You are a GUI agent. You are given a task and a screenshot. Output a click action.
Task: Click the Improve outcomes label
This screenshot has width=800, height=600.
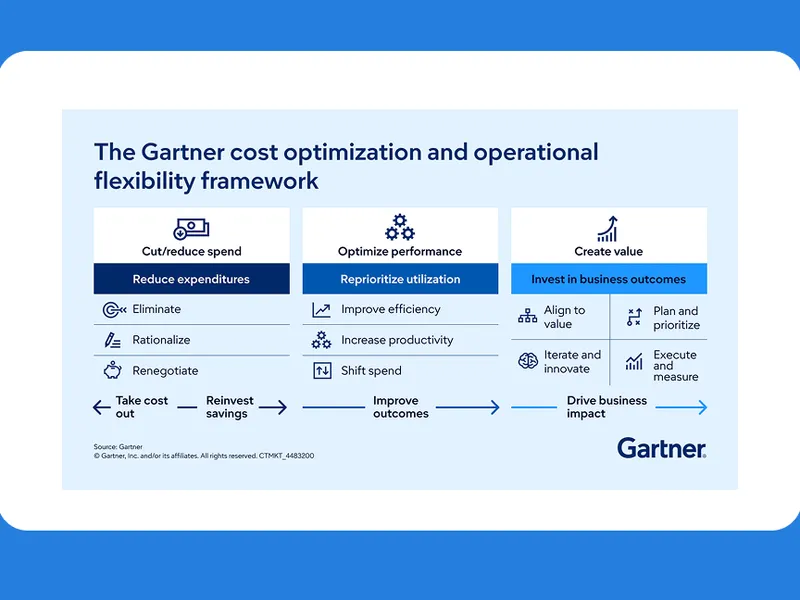[x=401, y=407]
